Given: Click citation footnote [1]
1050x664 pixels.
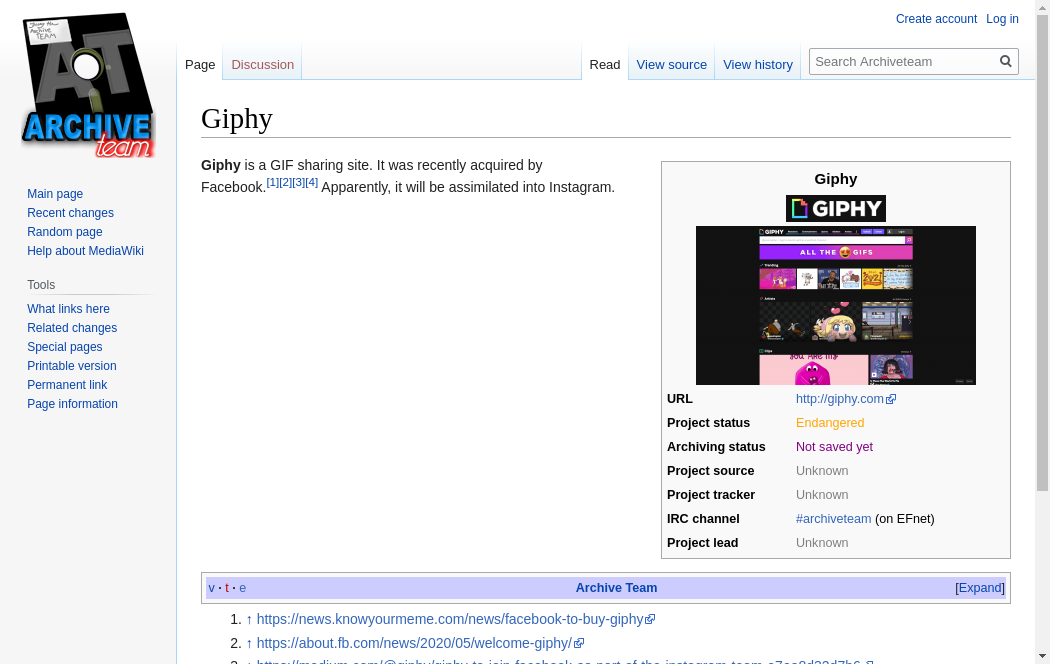Looking at the screenshot, I should pyautogui.click(x=272, y=182).
